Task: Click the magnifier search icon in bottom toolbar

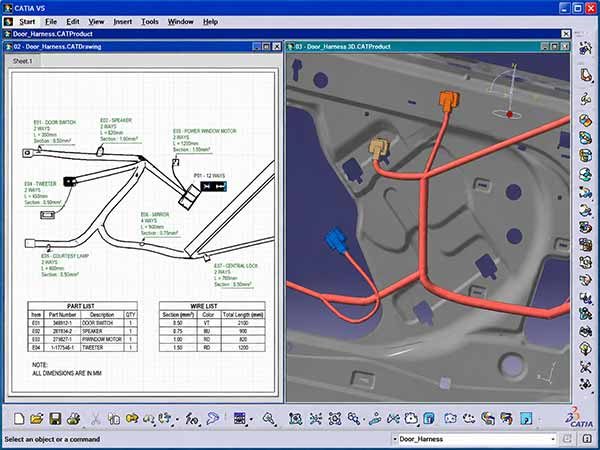Action: tap(269, 419)
